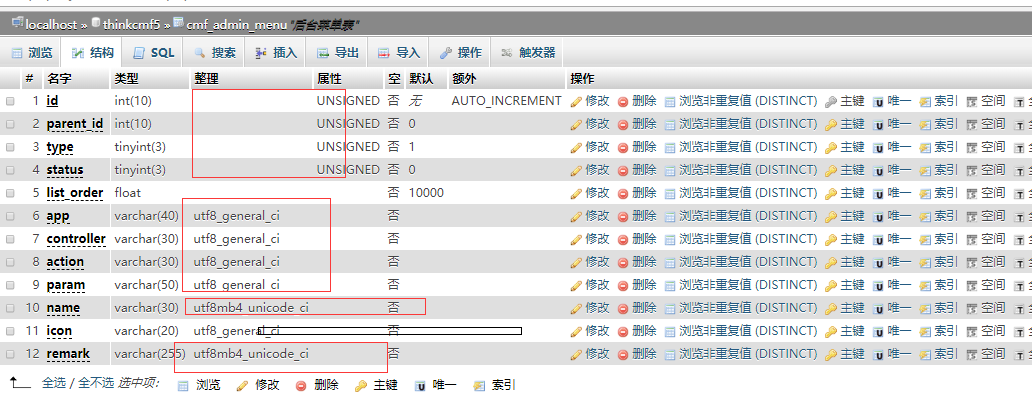This screenshot has width=1032, height=404.
Task: Click 全选 to select all columns
Action: [x=55, y=382]
